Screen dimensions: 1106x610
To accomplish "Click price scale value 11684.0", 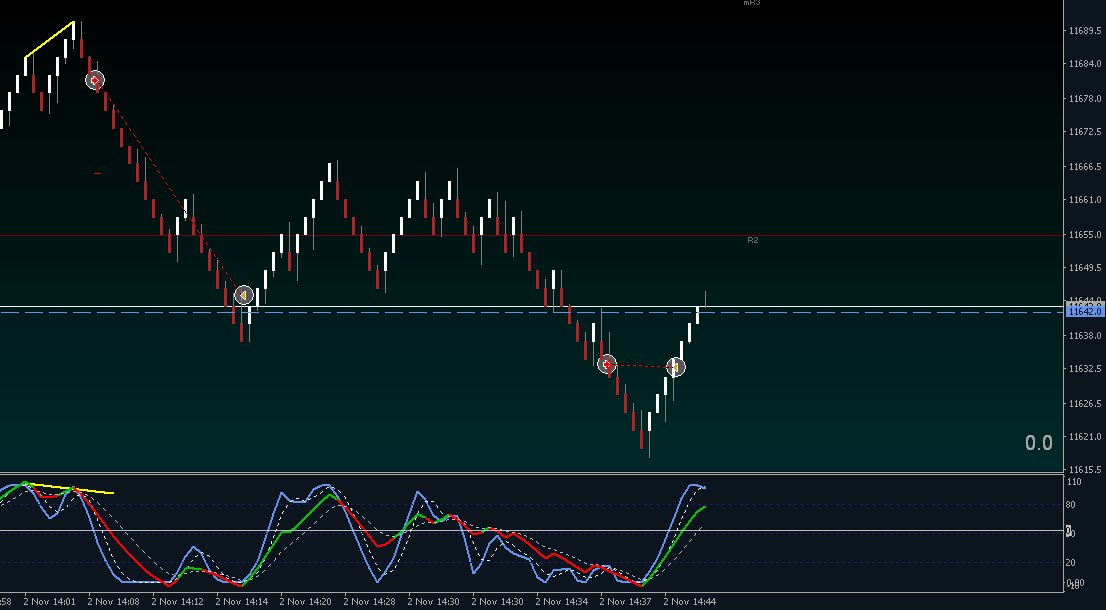I will click(1086, 63).
